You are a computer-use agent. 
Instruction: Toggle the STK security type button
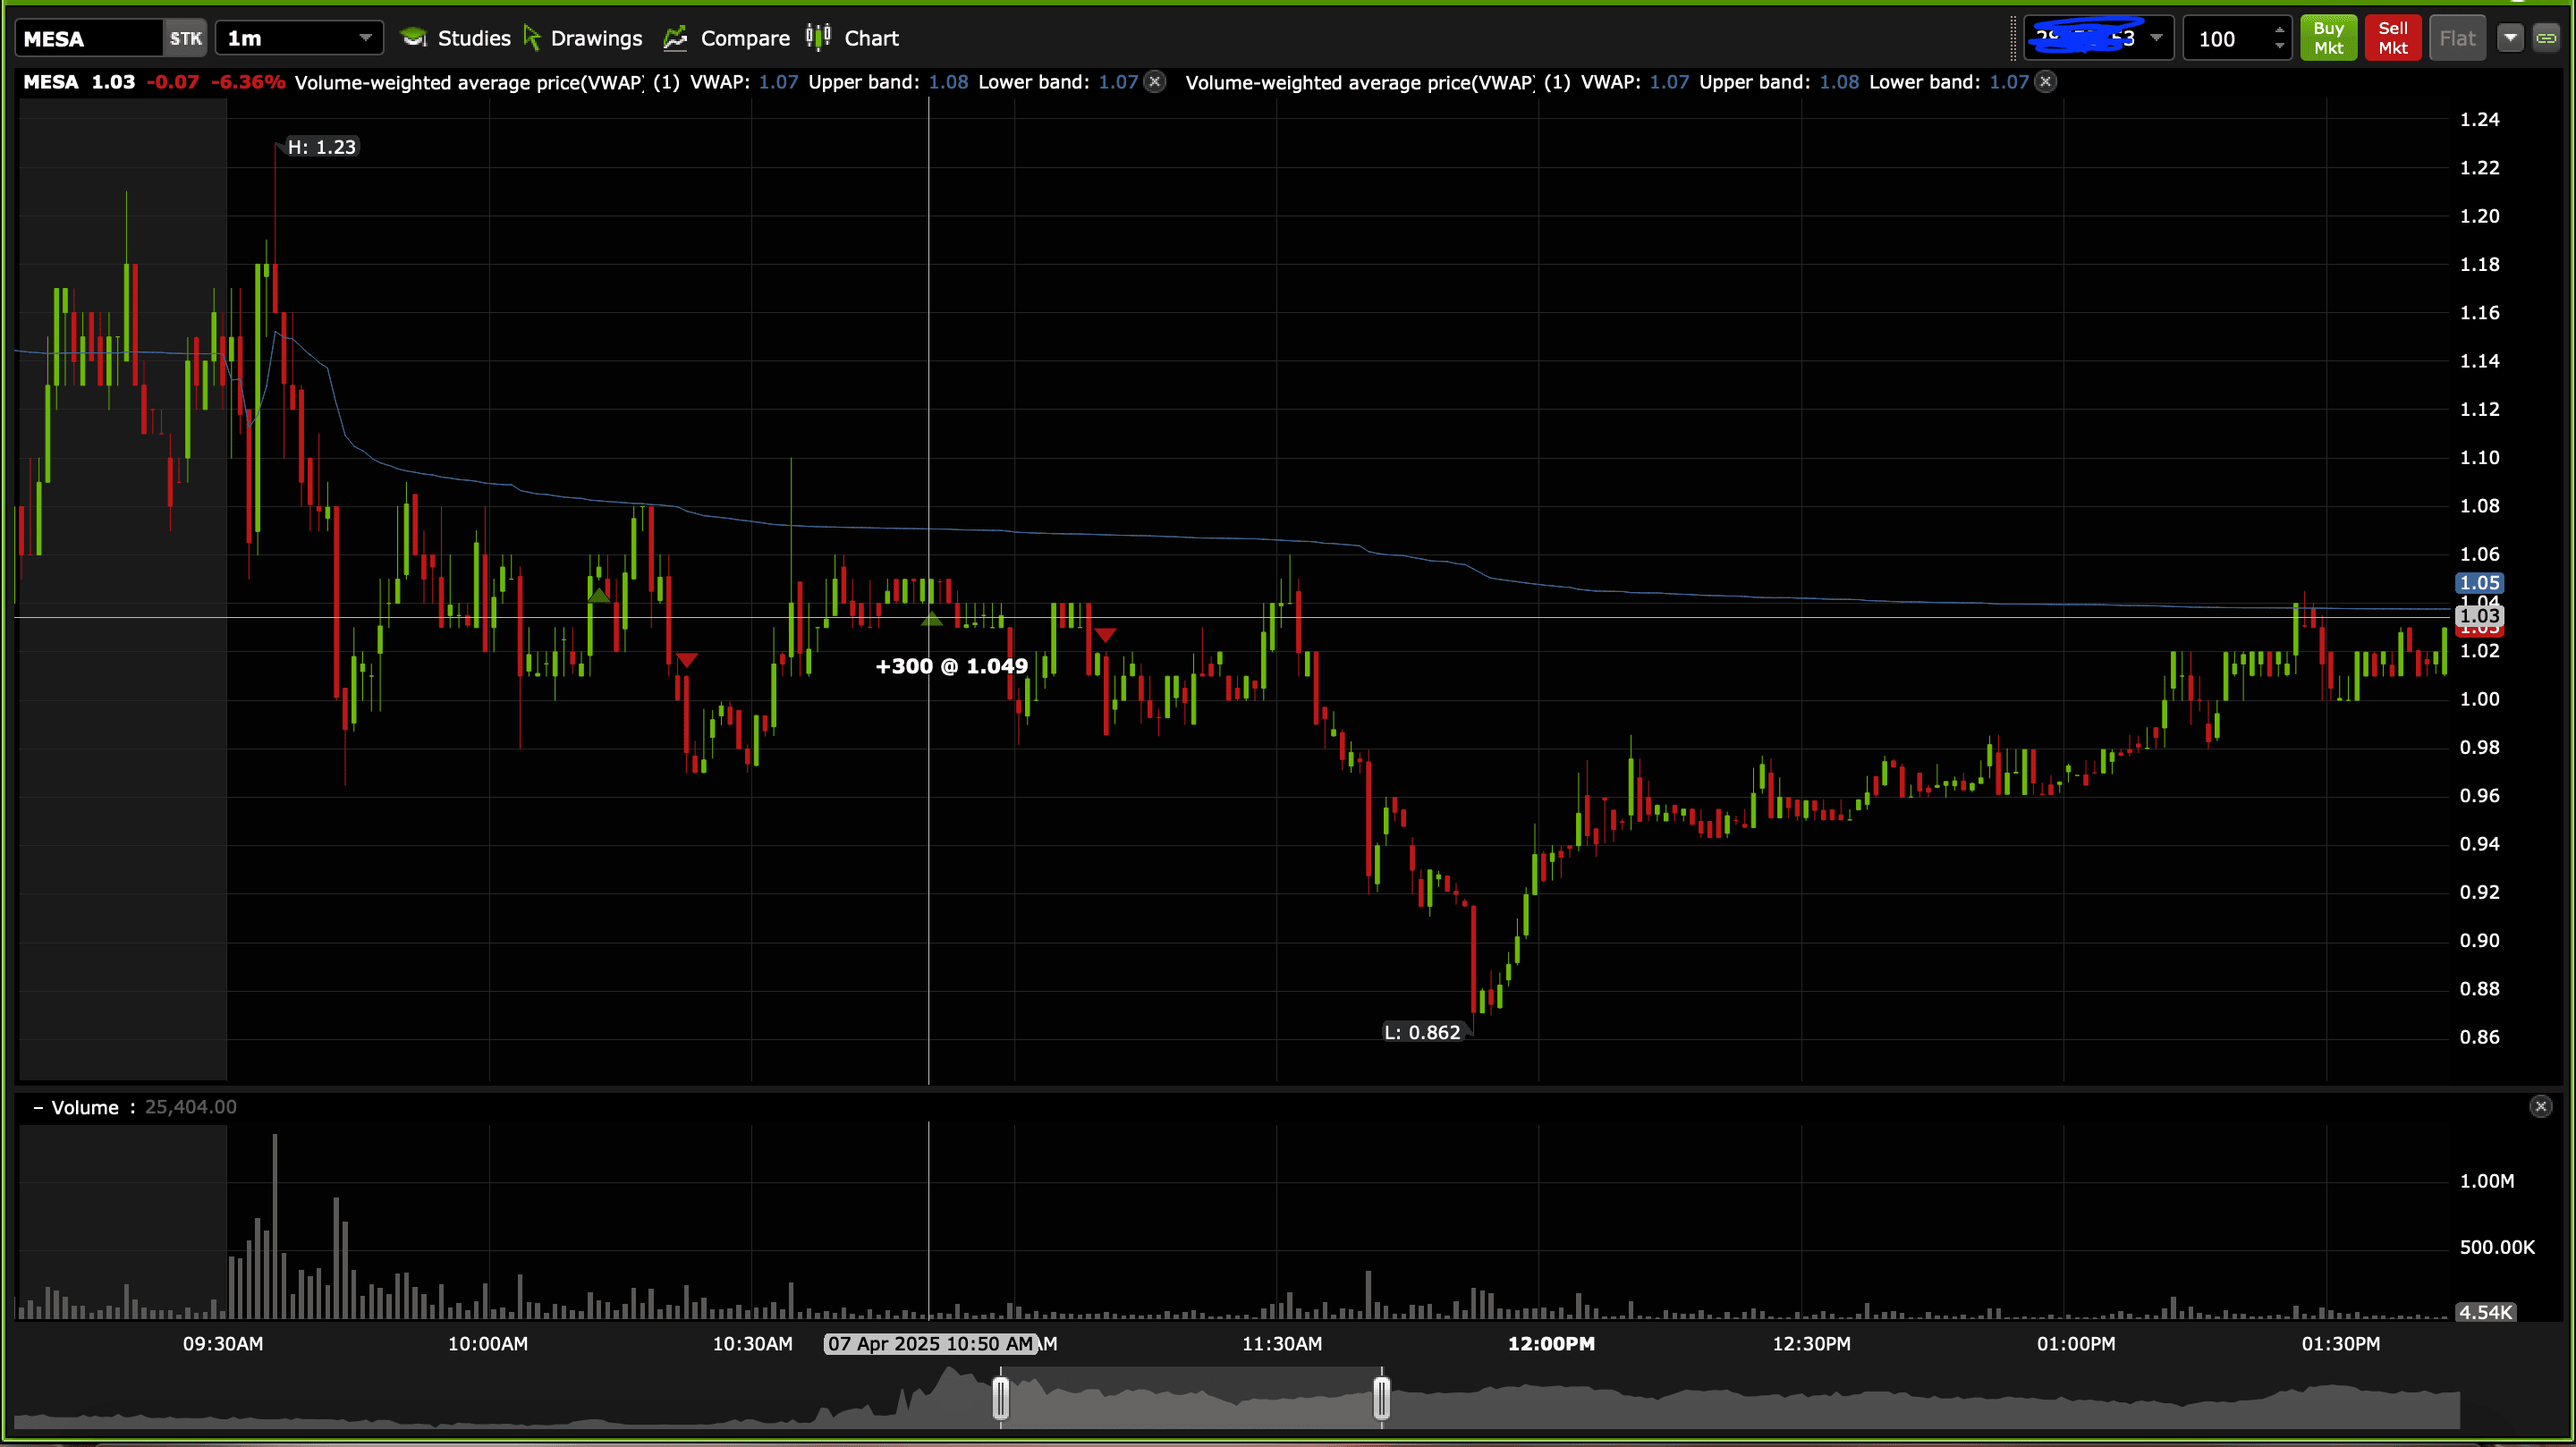point(185,38)
